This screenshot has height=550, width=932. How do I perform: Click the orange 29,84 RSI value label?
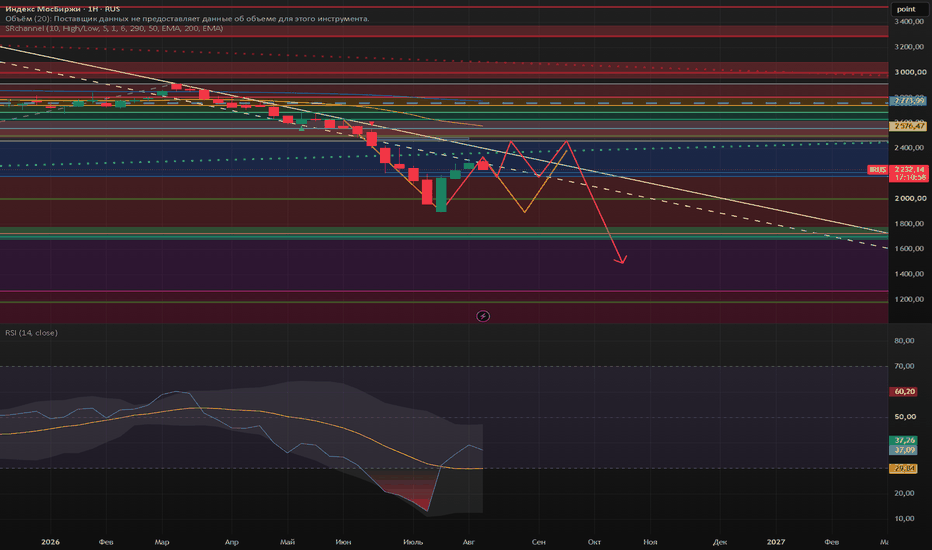(903, 469)
